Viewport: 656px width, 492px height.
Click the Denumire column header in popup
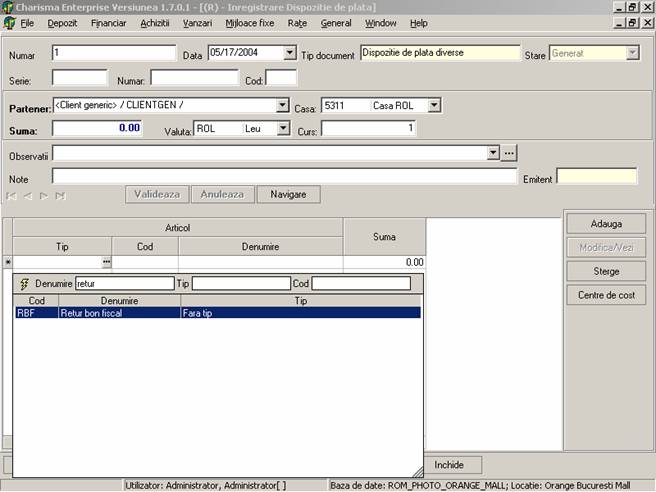(120, 301)
